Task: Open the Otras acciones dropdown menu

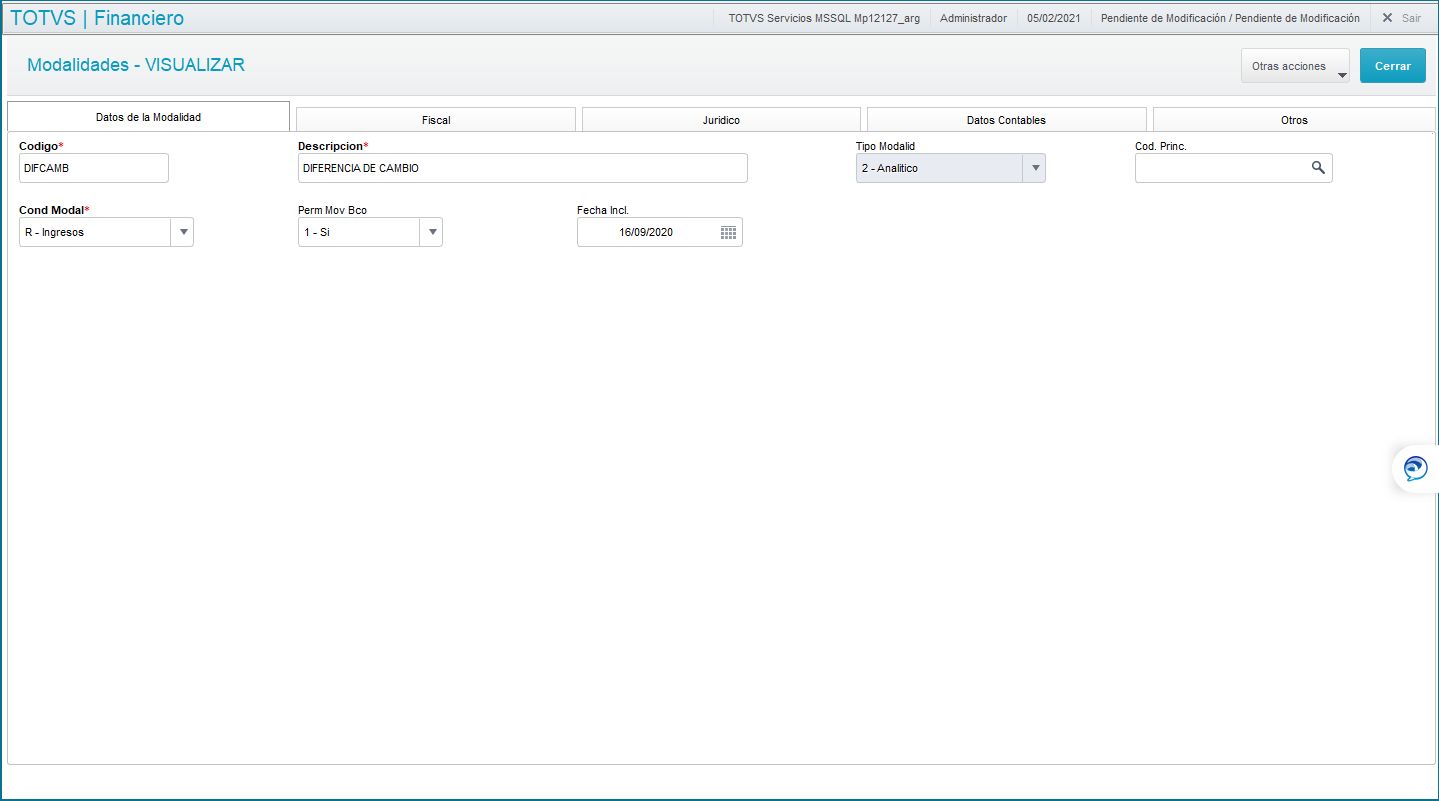Action: pos(1295,66)
